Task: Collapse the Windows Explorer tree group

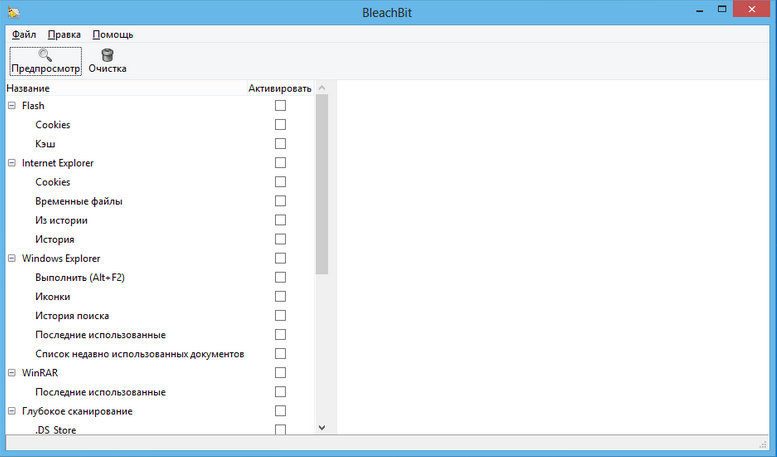Action: click(x=12, y=258)
